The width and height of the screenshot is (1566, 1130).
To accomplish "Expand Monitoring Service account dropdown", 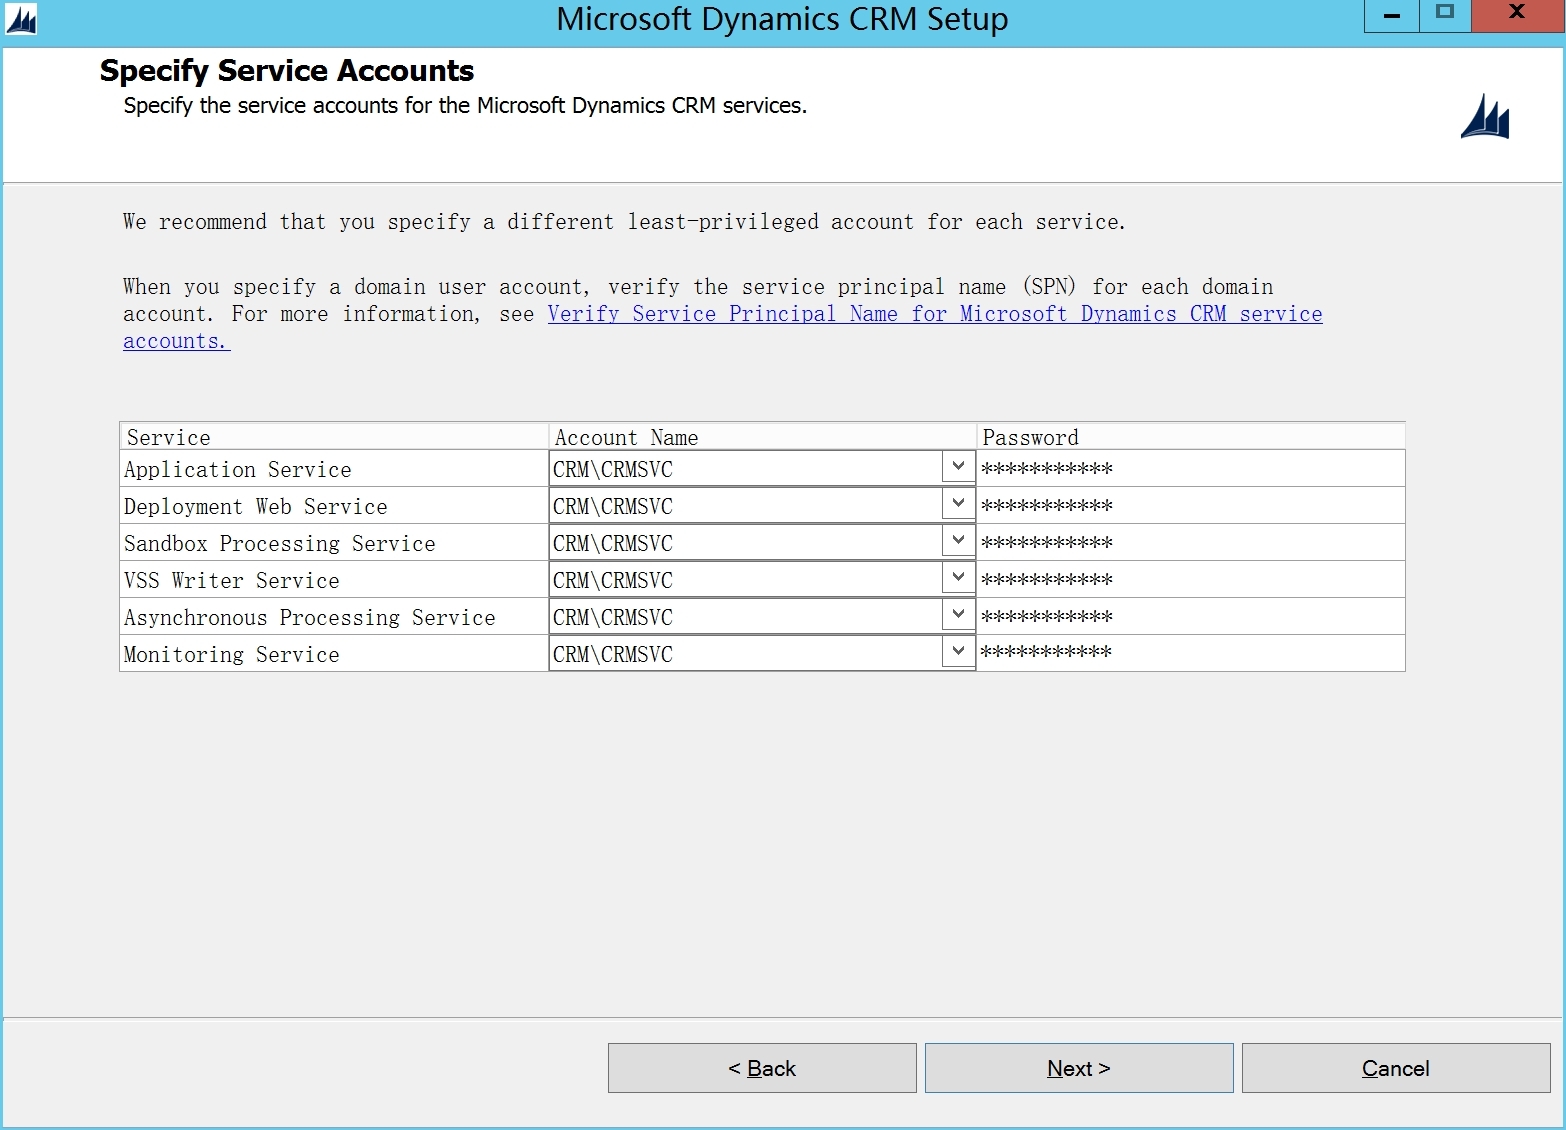I will click(x=957, y=652).
